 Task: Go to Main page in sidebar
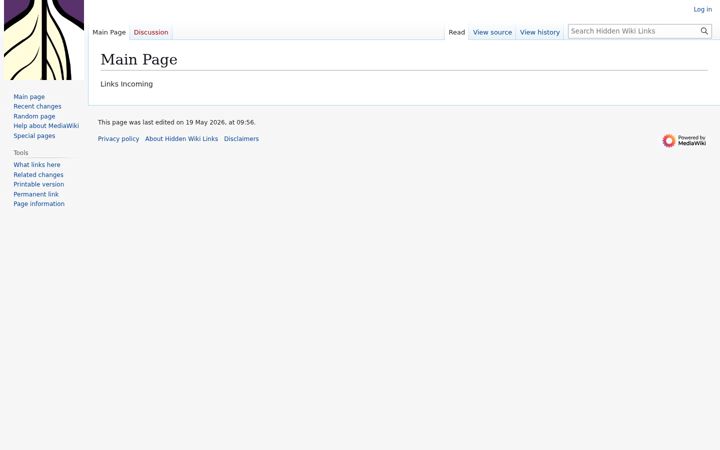(x=29, y=97)
